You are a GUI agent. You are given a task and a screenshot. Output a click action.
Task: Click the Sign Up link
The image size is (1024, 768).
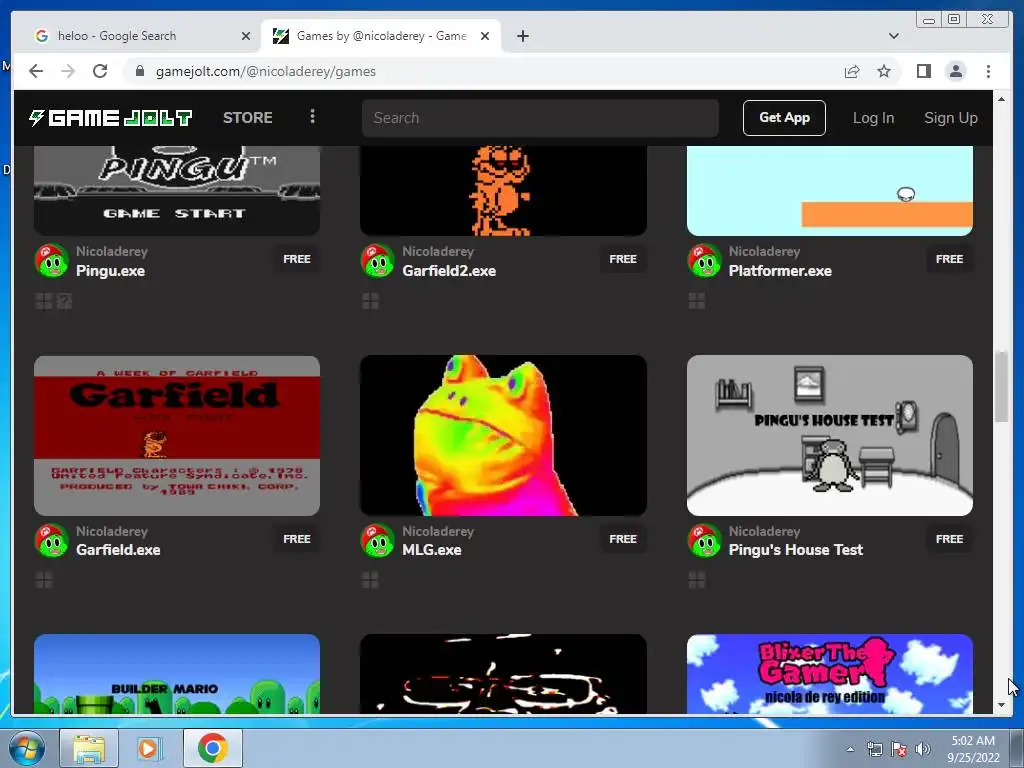point(951,118)
